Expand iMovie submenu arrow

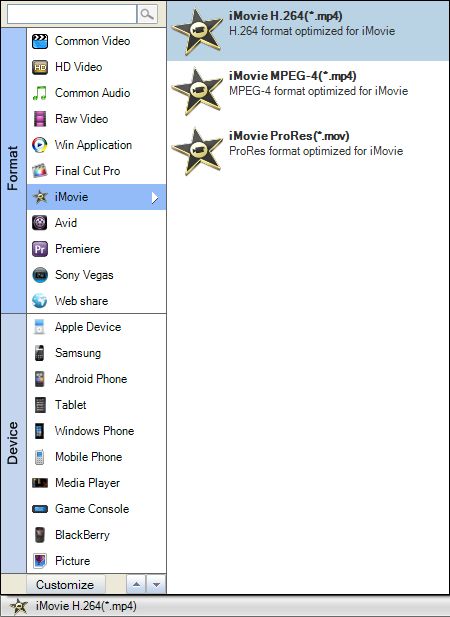point(155,198)
